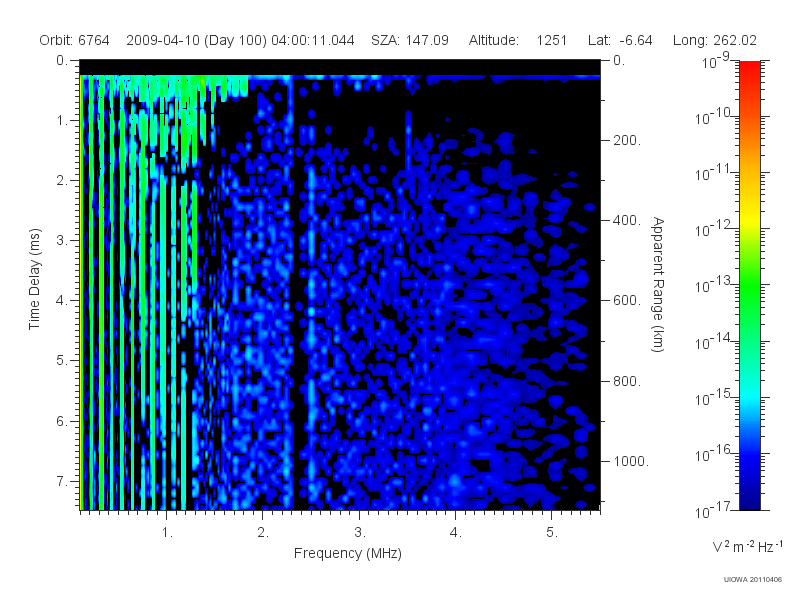Click the color scale label 10^-13
This screenshot has height=600, width=800.
pyautogui.click(x=714, y=285)
